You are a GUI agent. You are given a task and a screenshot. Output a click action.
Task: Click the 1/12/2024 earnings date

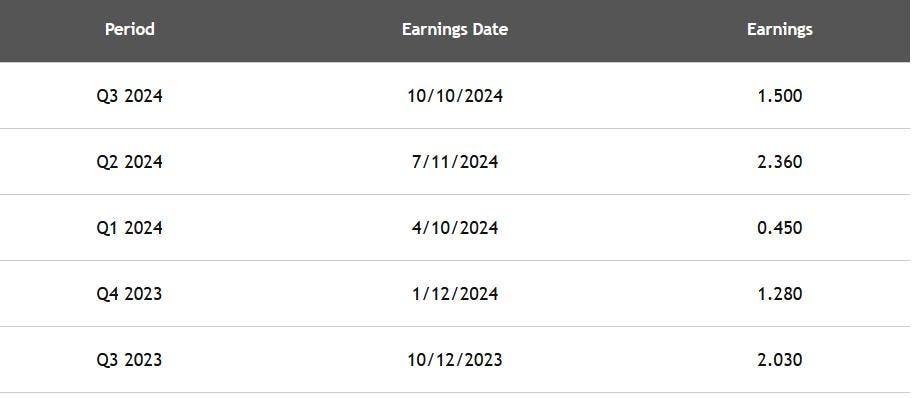pos(455,294)
